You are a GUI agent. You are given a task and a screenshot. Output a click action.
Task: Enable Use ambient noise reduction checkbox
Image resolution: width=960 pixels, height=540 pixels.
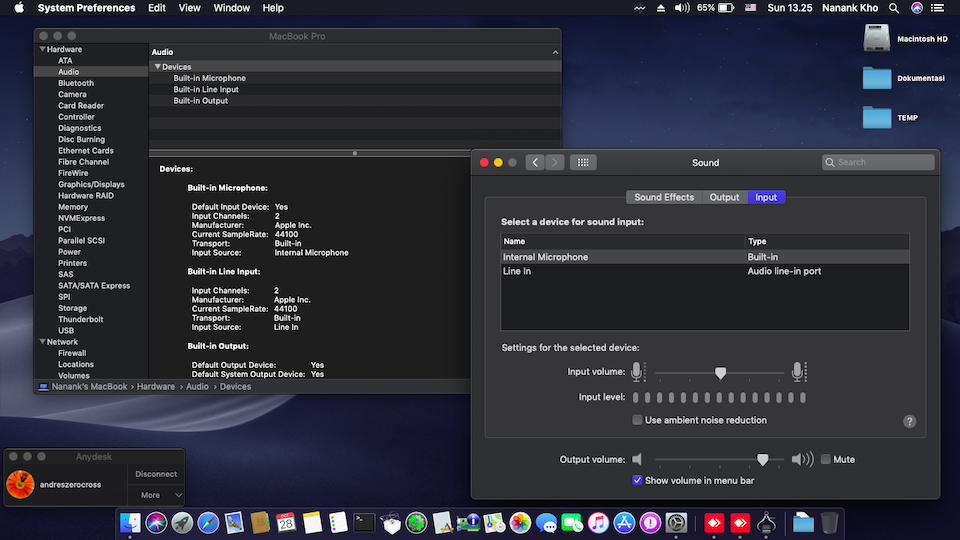637,420
